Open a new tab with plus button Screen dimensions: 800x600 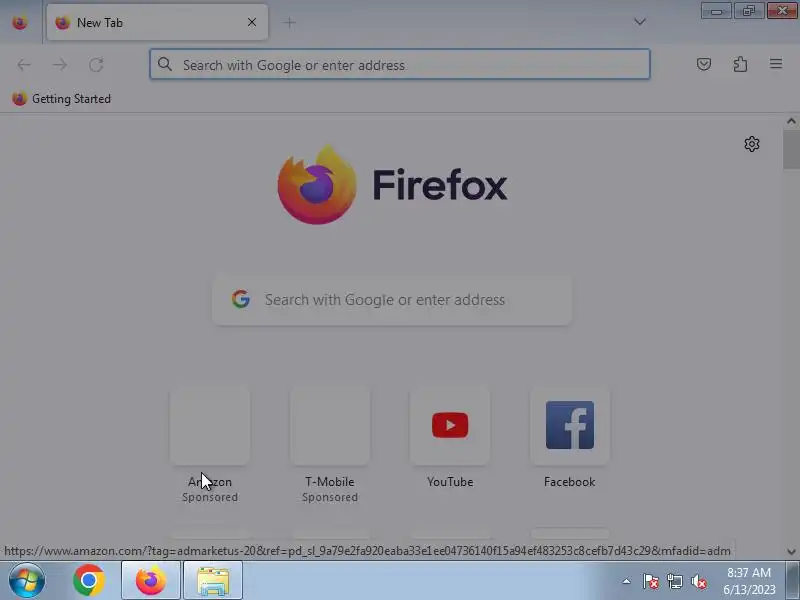(289, 22)
